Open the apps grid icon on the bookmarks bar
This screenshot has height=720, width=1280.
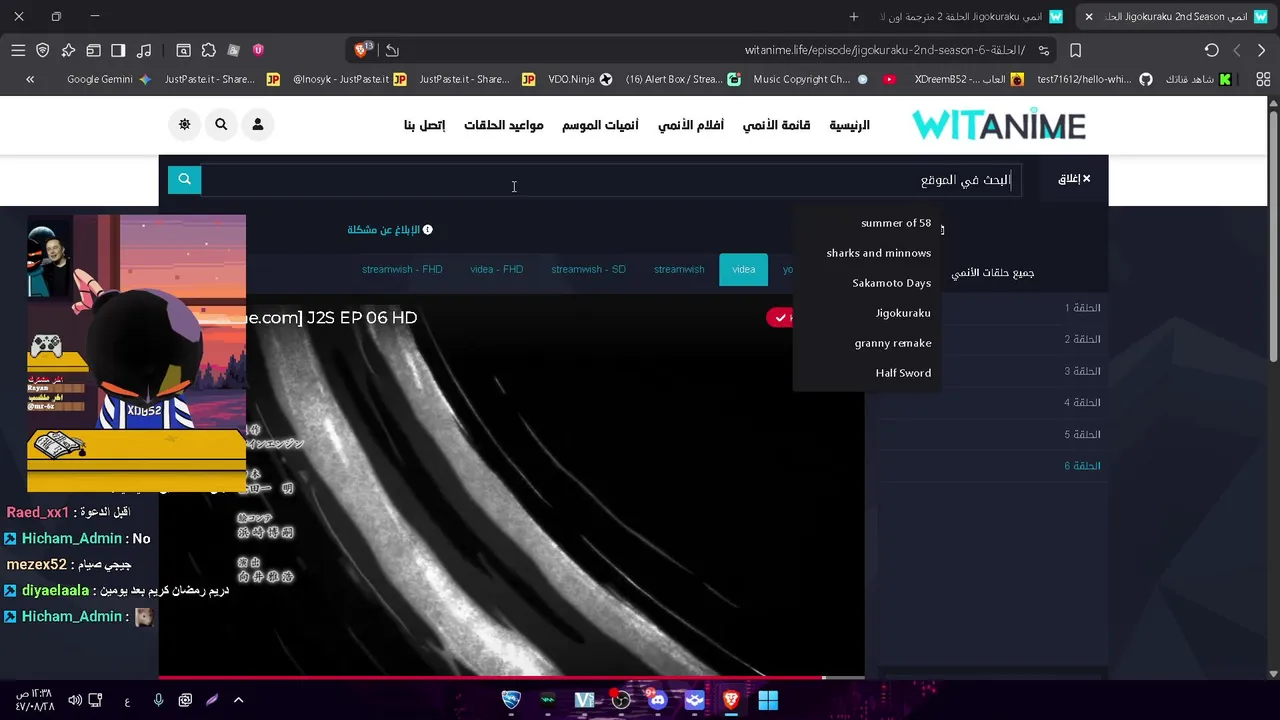pos(1263,79)
